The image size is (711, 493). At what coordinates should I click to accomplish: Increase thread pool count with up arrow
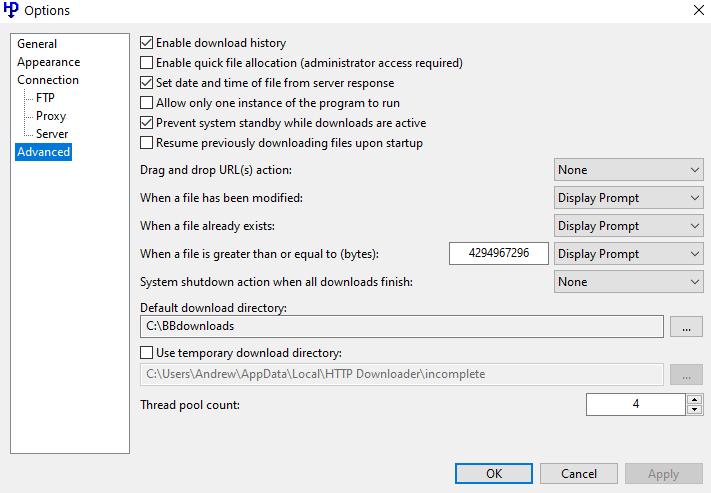coord(694,399)
